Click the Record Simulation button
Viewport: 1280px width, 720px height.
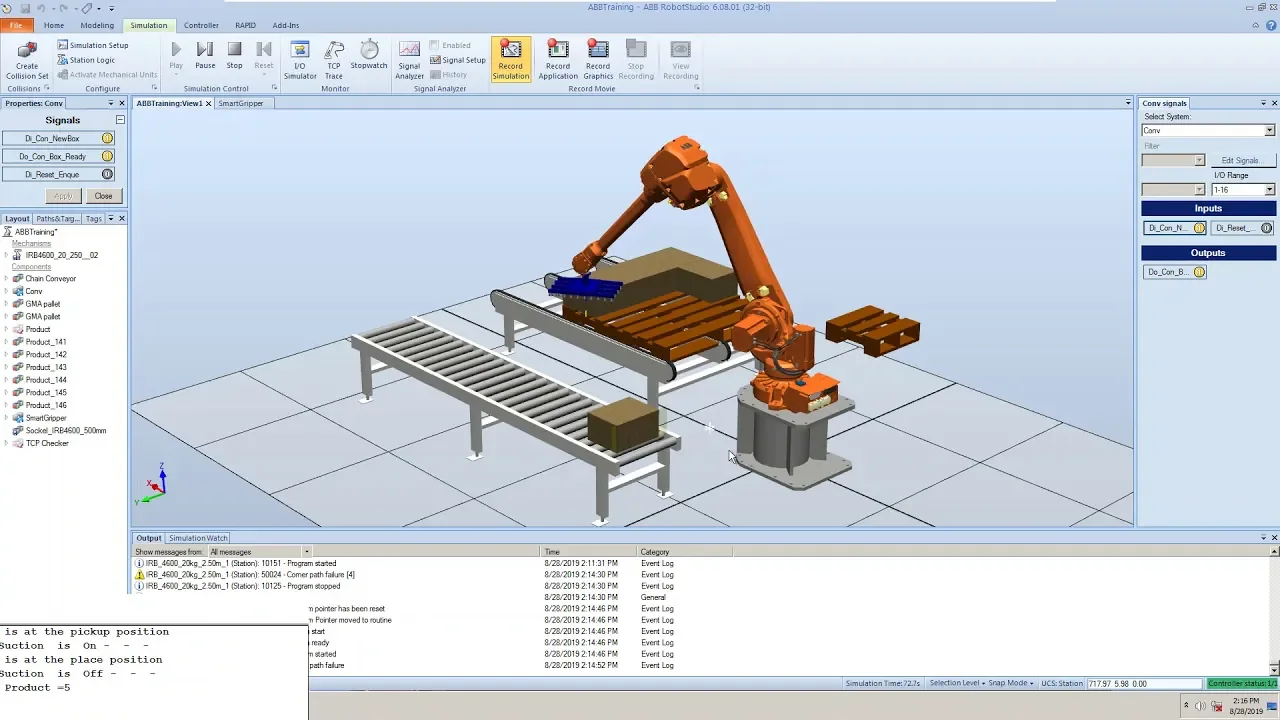510,60
